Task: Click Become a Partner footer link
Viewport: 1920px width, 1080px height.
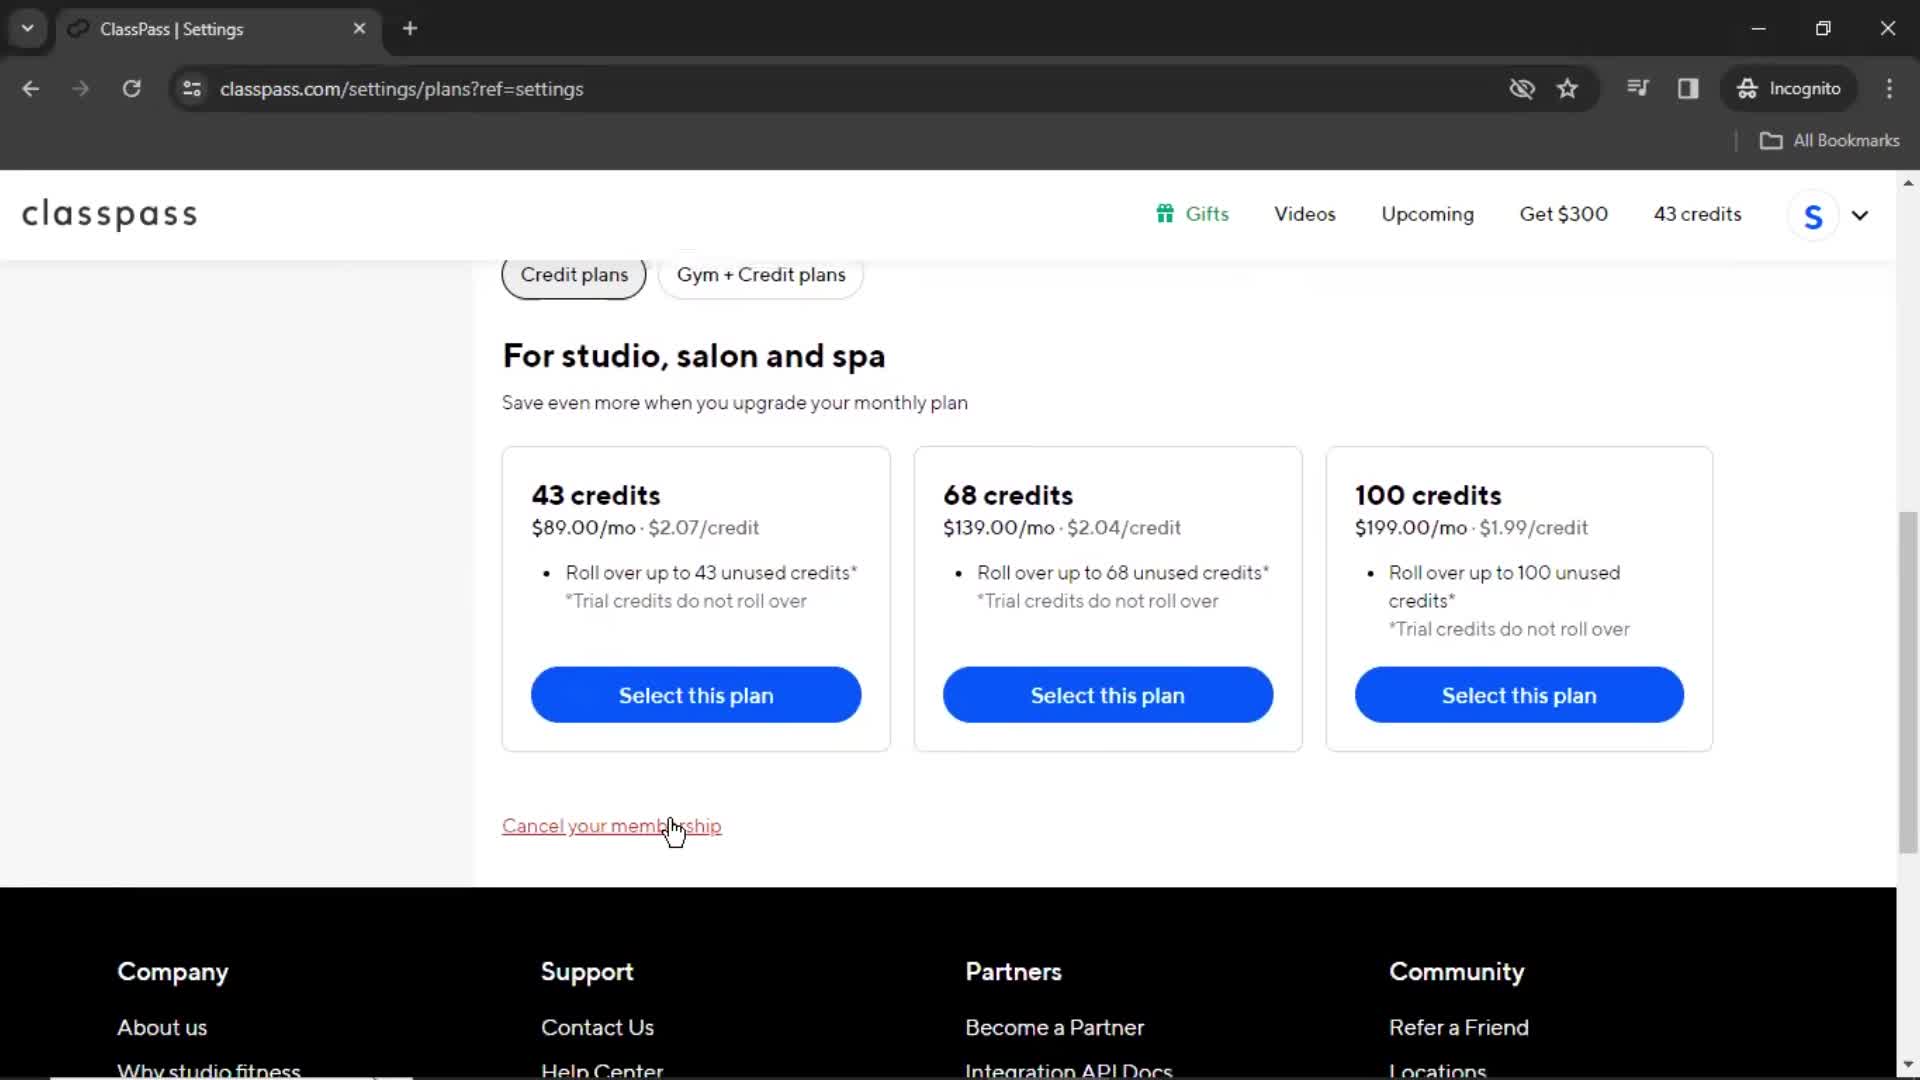Action: [x=1054, y=1027]
